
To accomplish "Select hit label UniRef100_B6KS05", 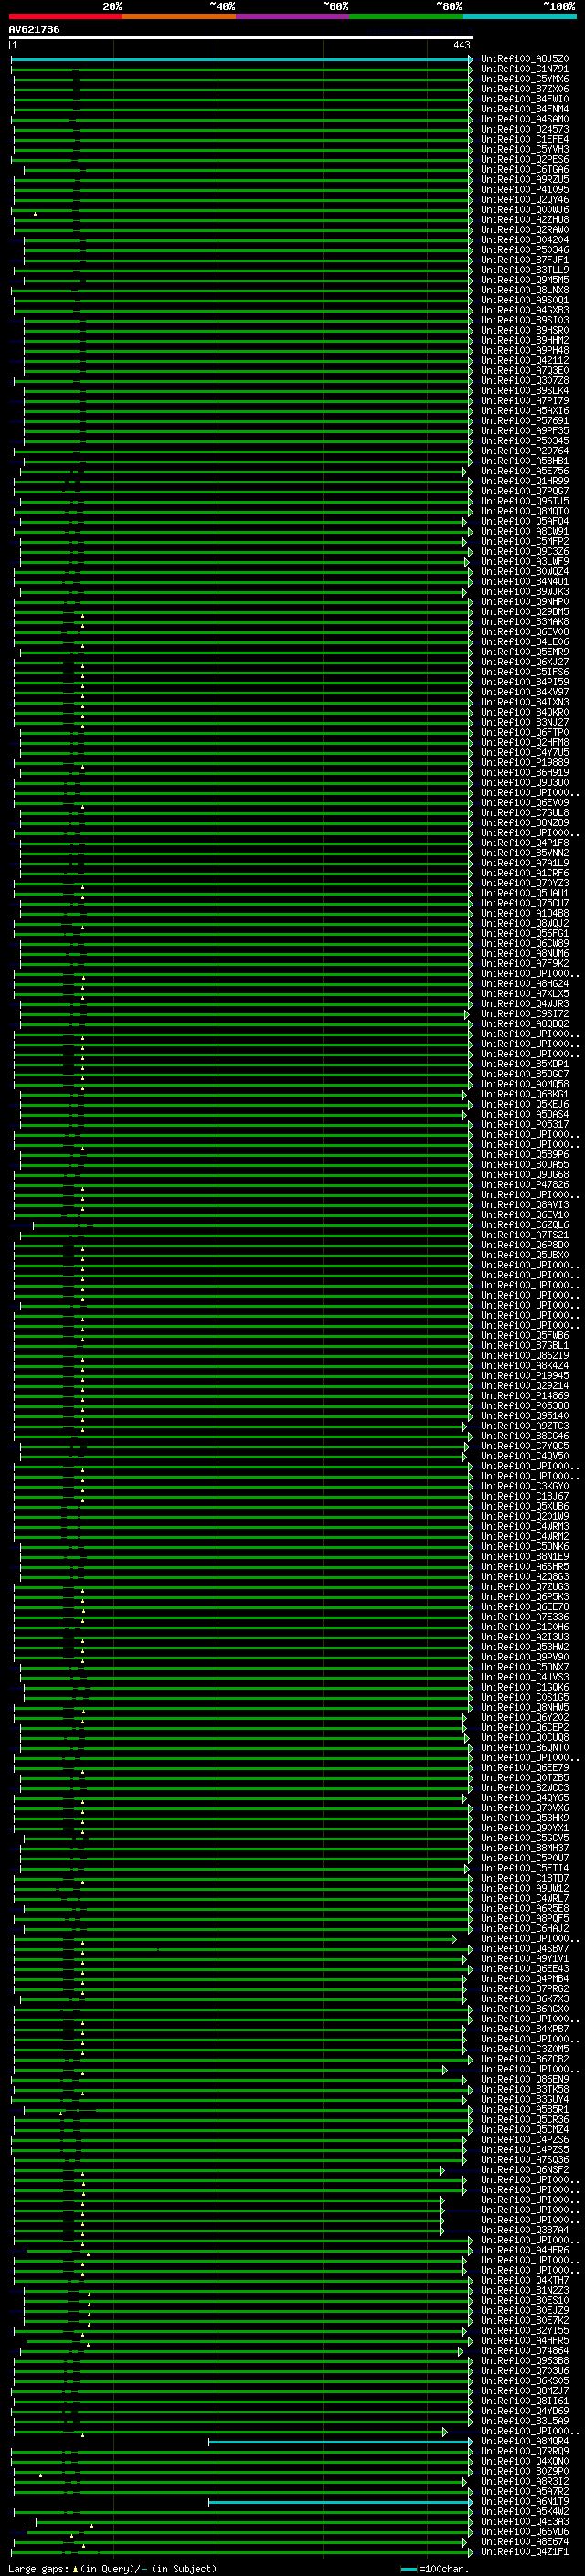I will (x=525, y=2381).
